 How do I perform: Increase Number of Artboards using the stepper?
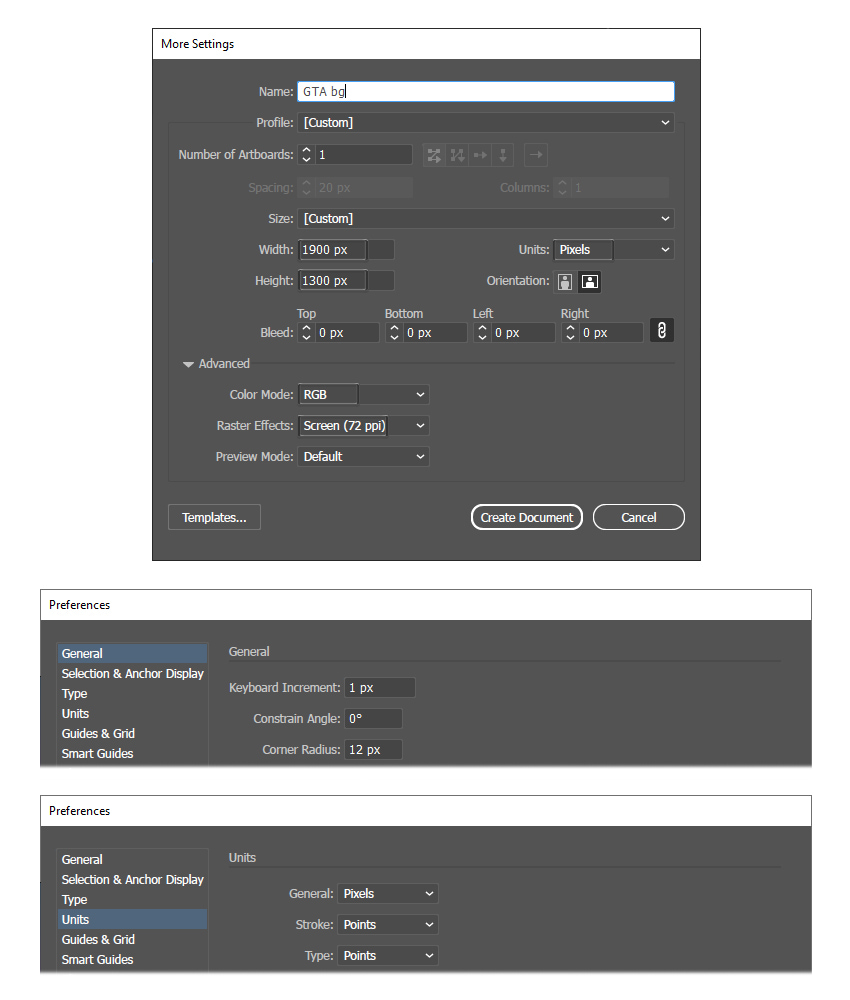click(306, 150)
